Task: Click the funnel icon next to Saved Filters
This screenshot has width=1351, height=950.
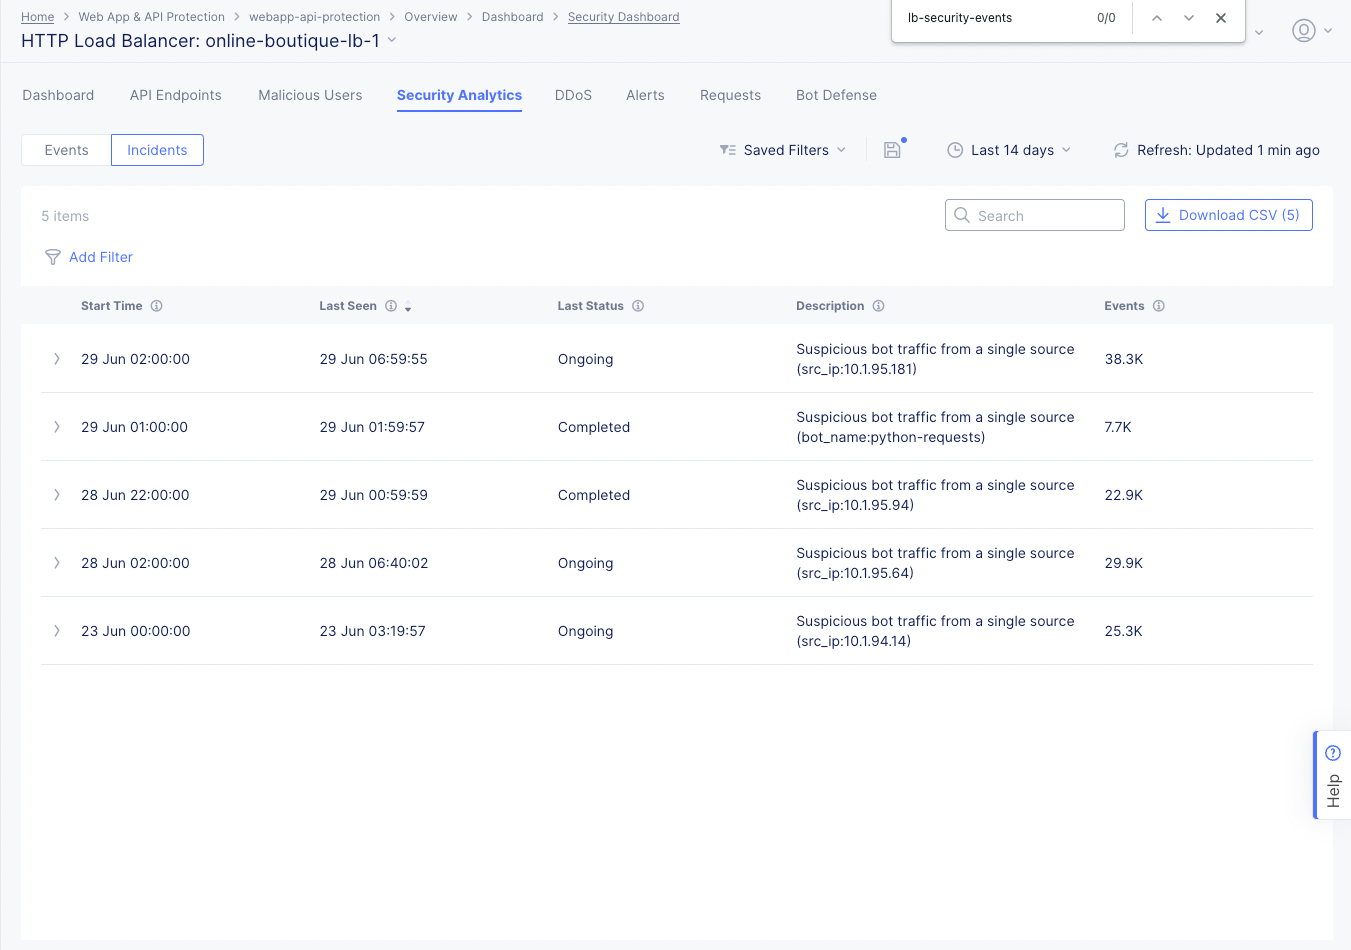Action: click(727, 149)
